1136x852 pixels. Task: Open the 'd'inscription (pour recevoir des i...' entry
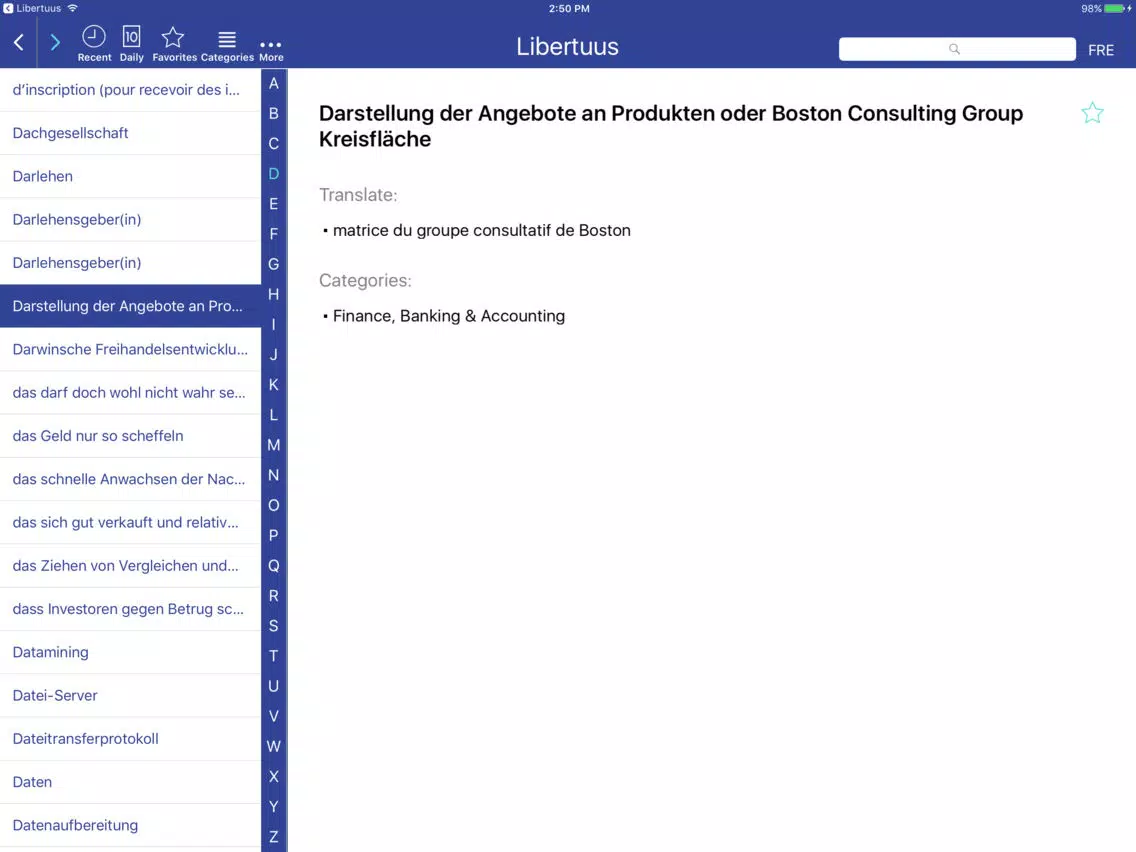click(x=130, y=90)
